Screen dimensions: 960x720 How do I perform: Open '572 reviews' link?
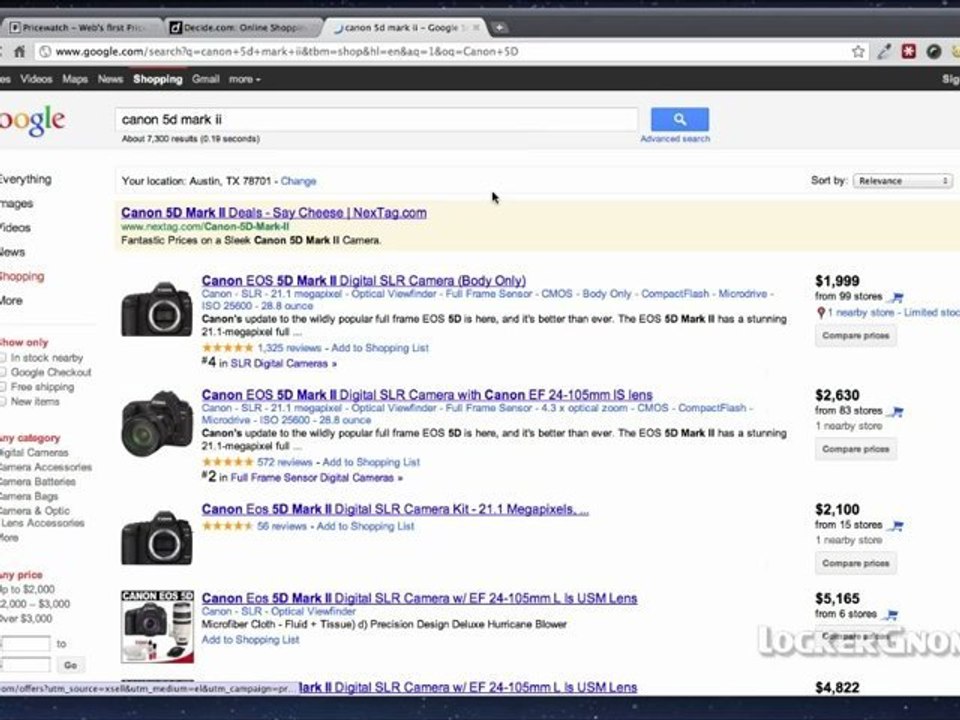point(285,462)
